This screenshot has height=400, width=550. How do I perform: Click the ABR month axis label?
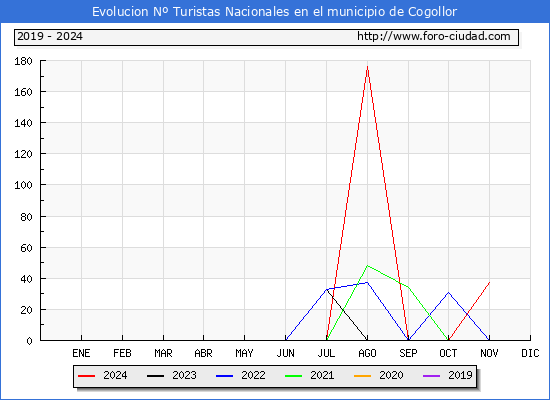[x=203, y=353]
